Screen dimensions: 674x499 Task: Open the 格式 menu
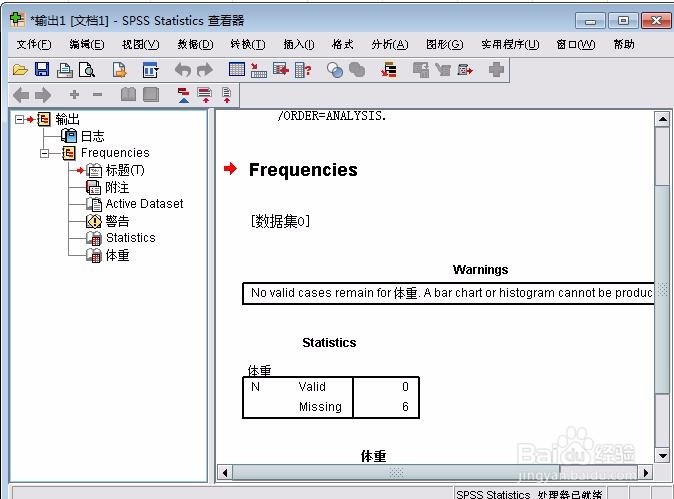coord(342,44)
